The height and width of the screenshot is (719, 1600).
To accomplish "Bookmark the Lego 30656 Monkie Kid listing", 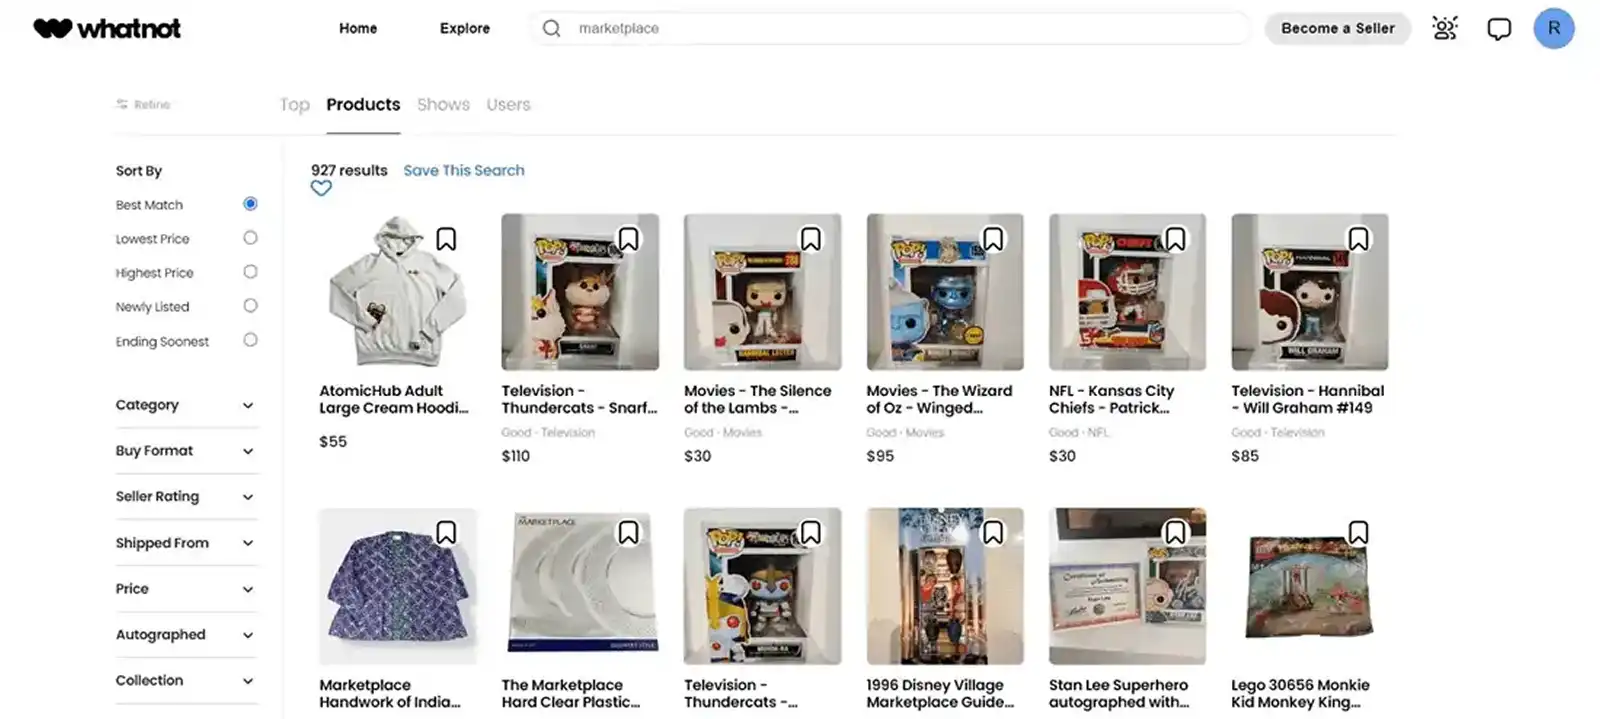I will pyautogui.click(x=1358, y=533).
